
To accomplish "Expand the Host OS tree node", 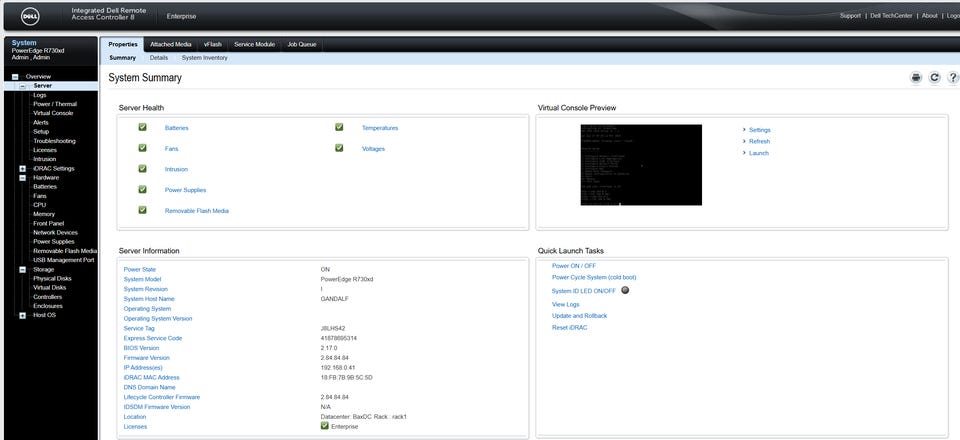I will click(22, 315).
